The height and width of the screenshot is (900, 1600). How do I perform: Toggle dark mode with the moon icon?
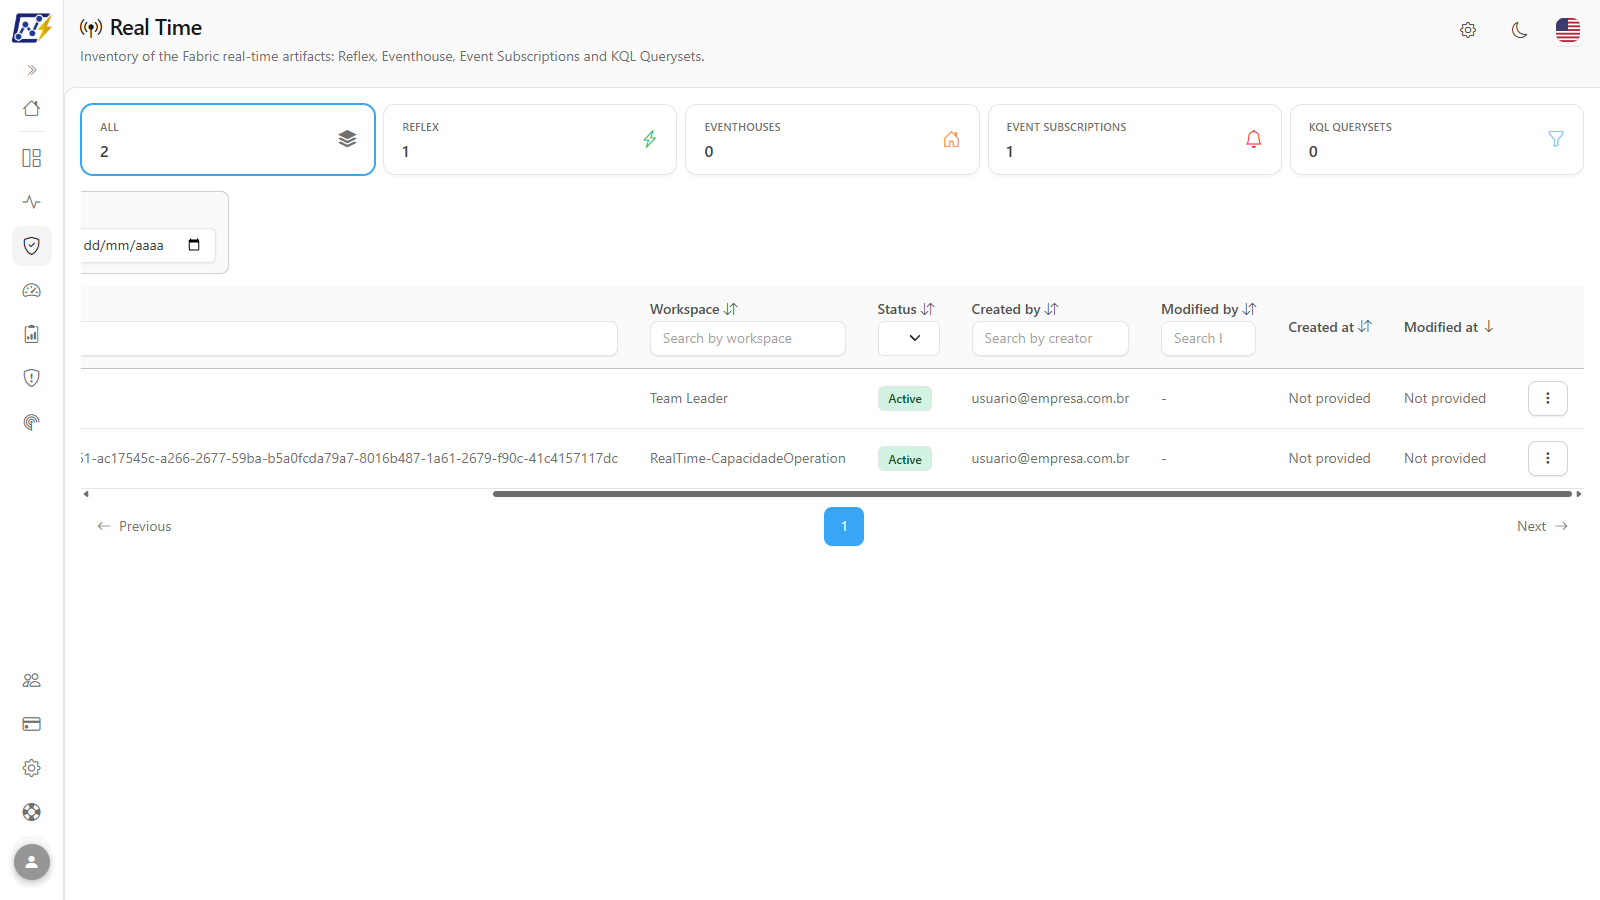click(1520, 30)
